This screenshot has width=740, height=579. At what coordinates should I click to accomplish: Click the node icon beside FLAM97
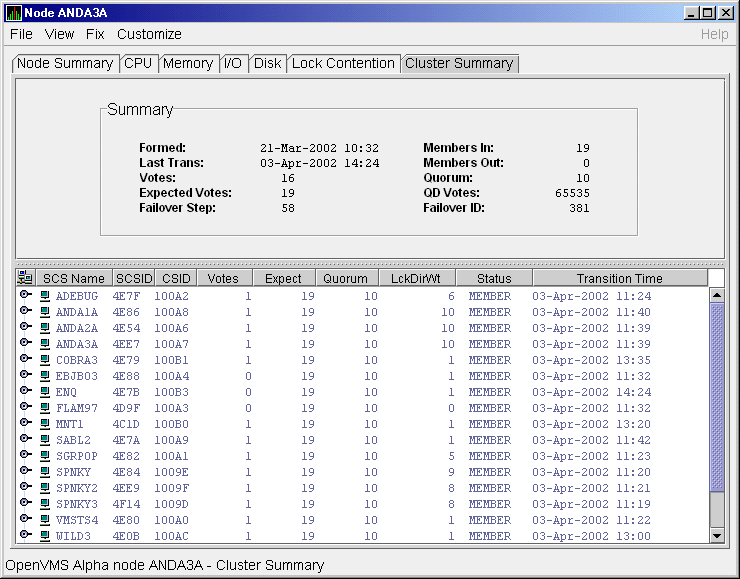click(x=44, y=408)
